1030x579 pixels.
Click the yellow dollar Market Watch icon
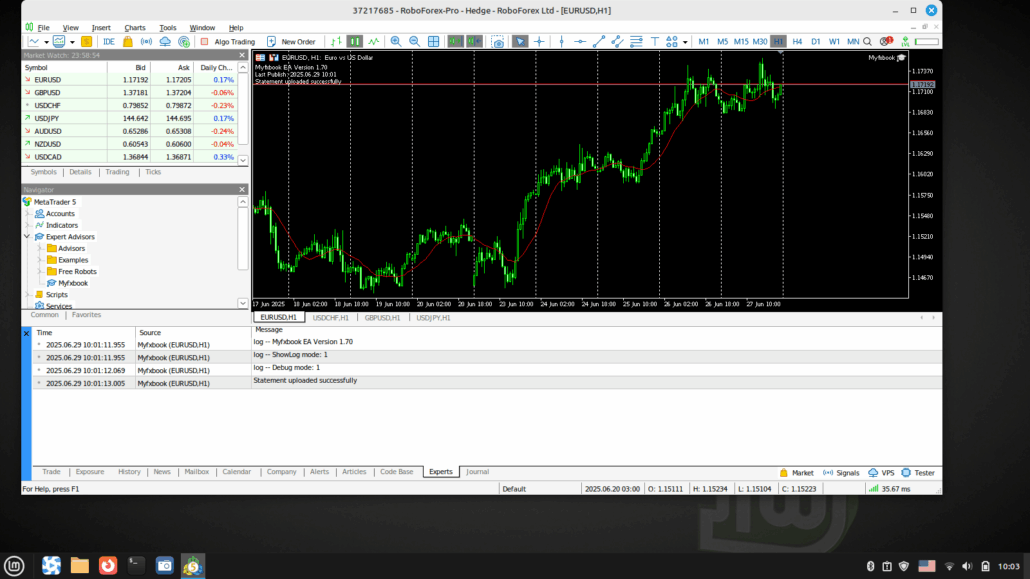coord(86,41)
